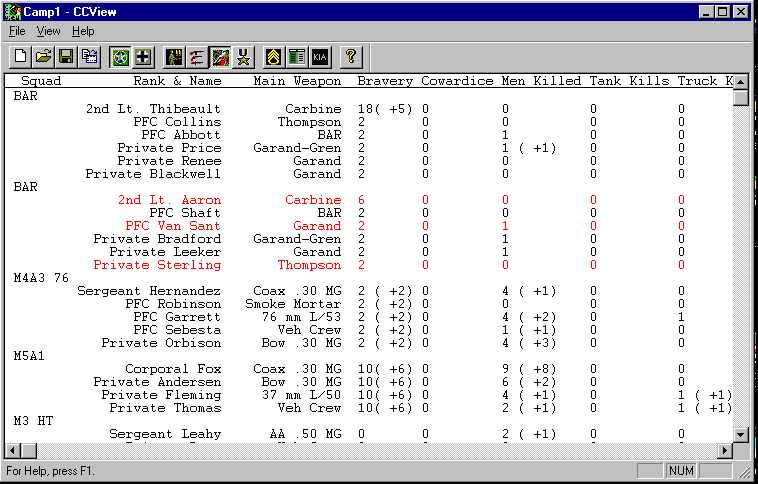Click the horizontal scrollbar right arrow
758x484 pixels.
click(725, 451)
